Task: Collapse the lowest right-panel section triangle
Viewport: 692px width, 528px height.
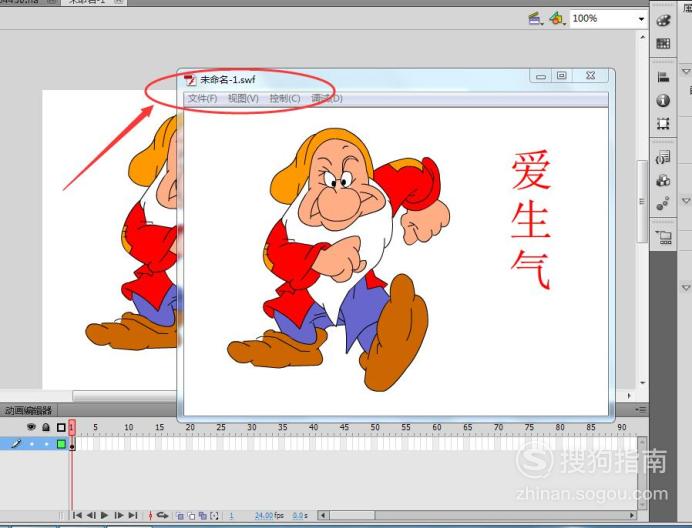Action: coord(686,288)
